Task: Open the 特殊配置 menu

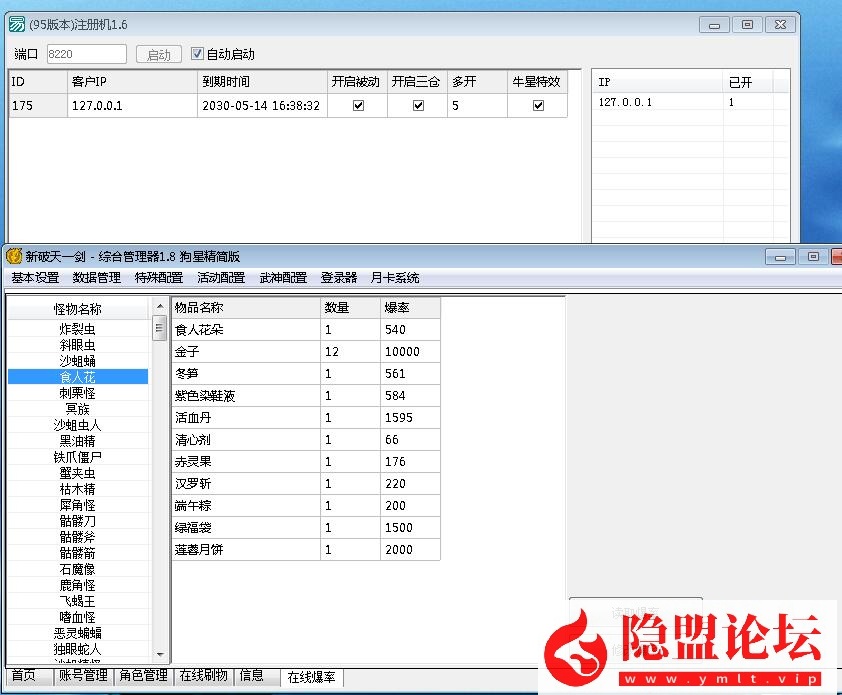Action: tap(160, 278)
